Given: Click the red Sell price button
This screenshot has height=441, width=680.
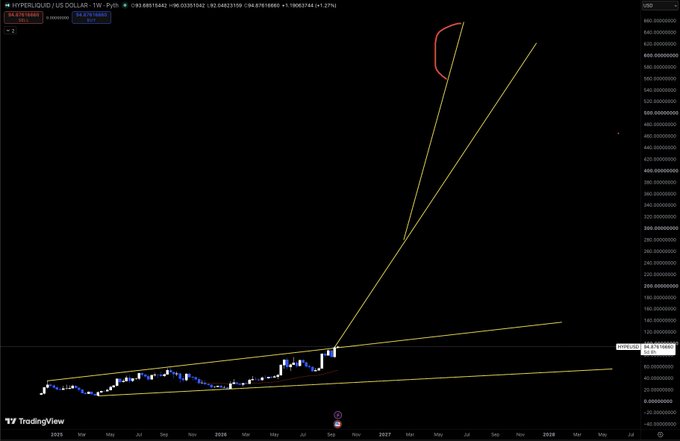Looking at the screenshot, I should coord(24,17).
